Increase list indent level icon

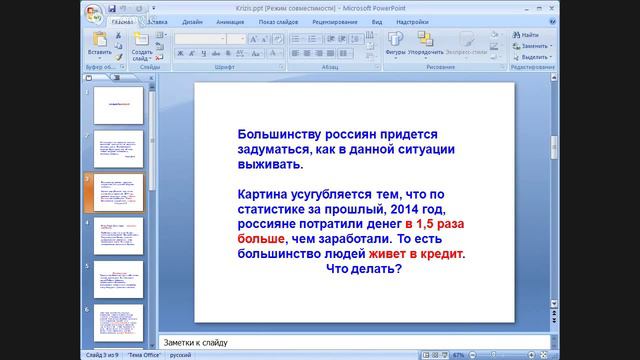[342, 39]
